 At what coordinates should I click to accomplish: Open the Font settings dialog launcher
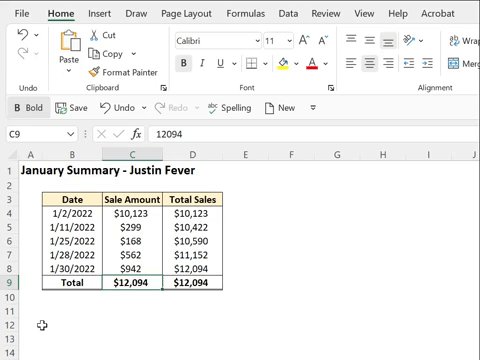(x=331, y=88)
